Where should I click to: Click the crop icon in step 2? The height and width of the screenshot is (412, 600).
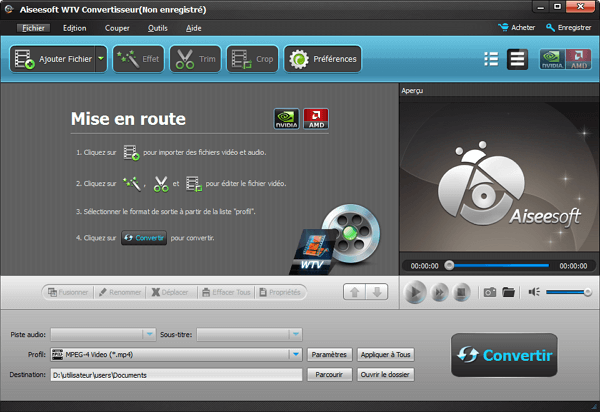[194, 184]
